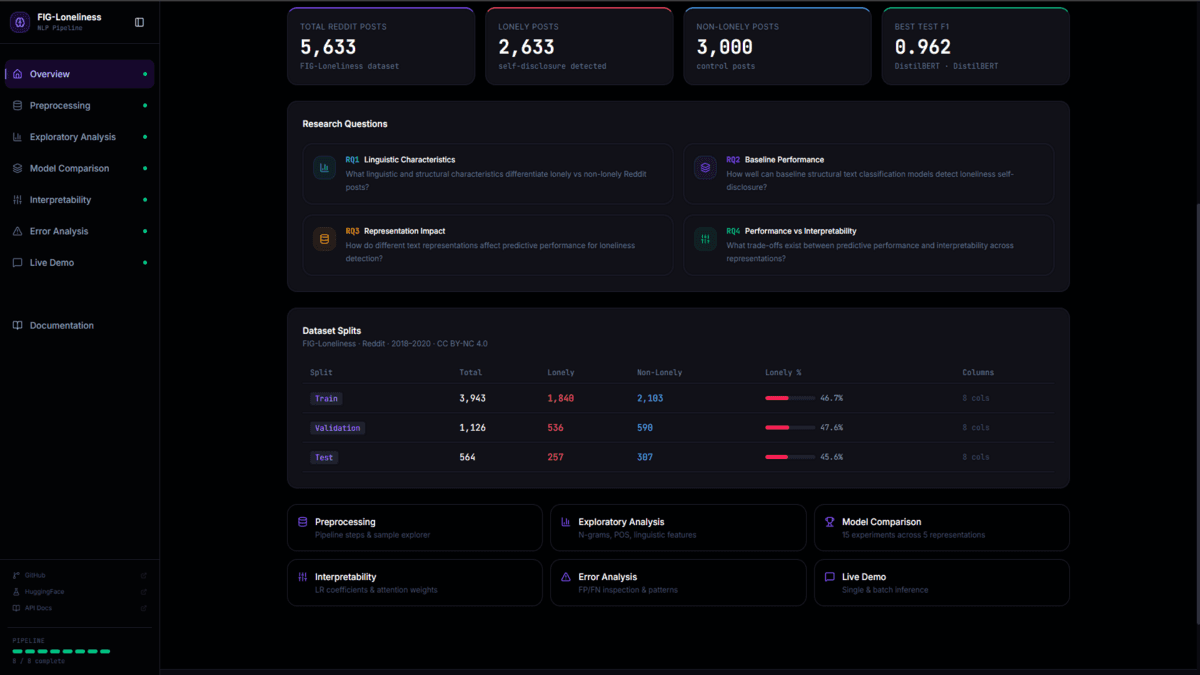1200x675 pixels.
Task: Click the RQ2 Baseline Performance card
Action: 869,174
